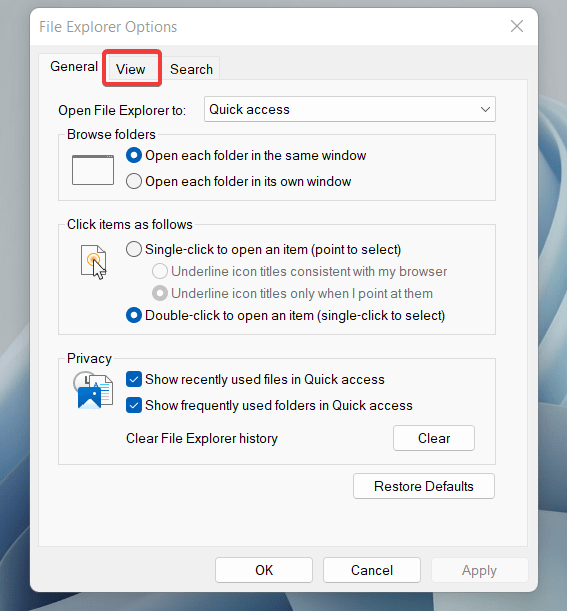Click Restore Defaults
Image resolution: width=567 pixels, height=611 pixels.
pyautogui.click(x=424, y=486)
